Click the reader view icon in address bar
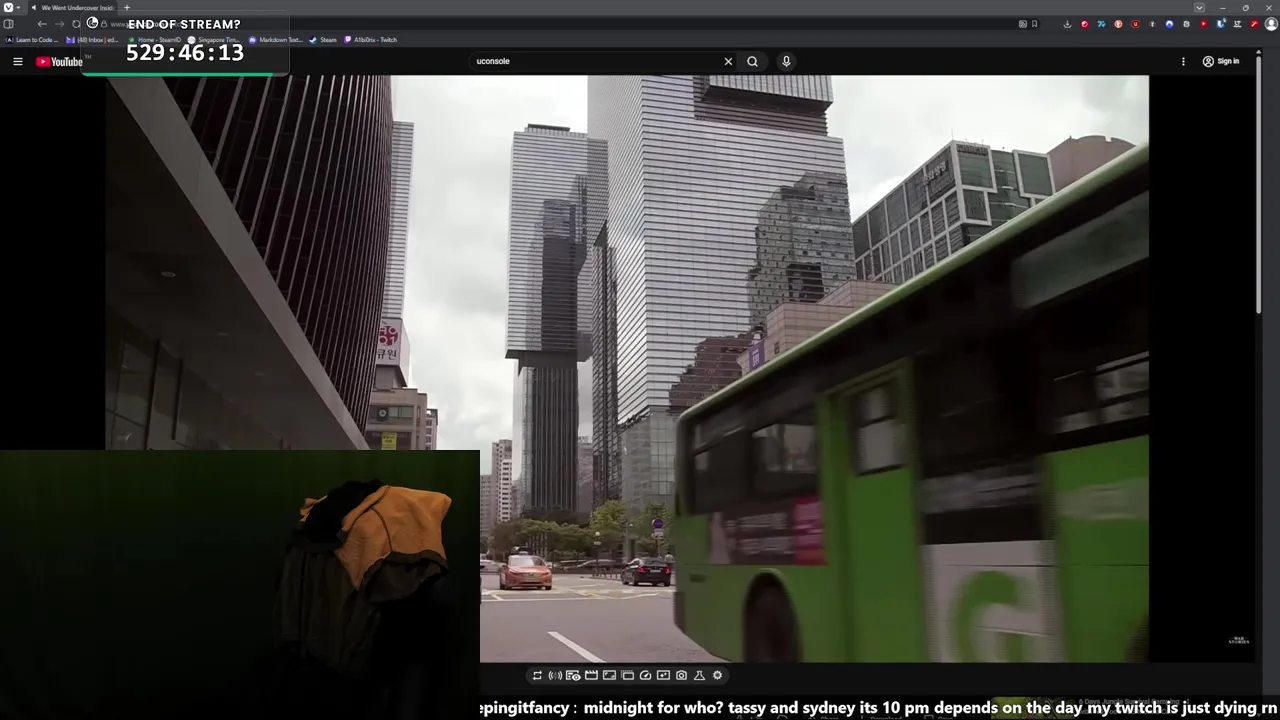Viewport: 1280px width, 720px height. (x=1022, y=24)
